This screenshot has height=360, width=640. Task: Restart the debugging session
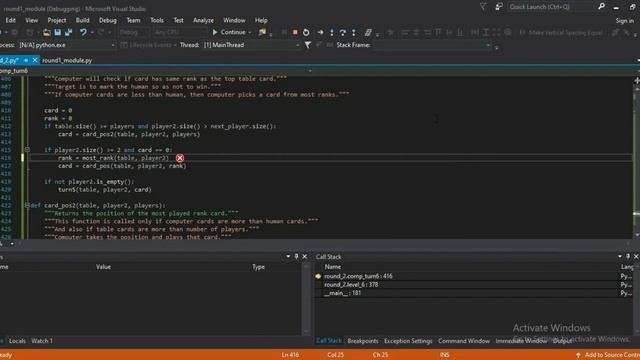[306, 32]
